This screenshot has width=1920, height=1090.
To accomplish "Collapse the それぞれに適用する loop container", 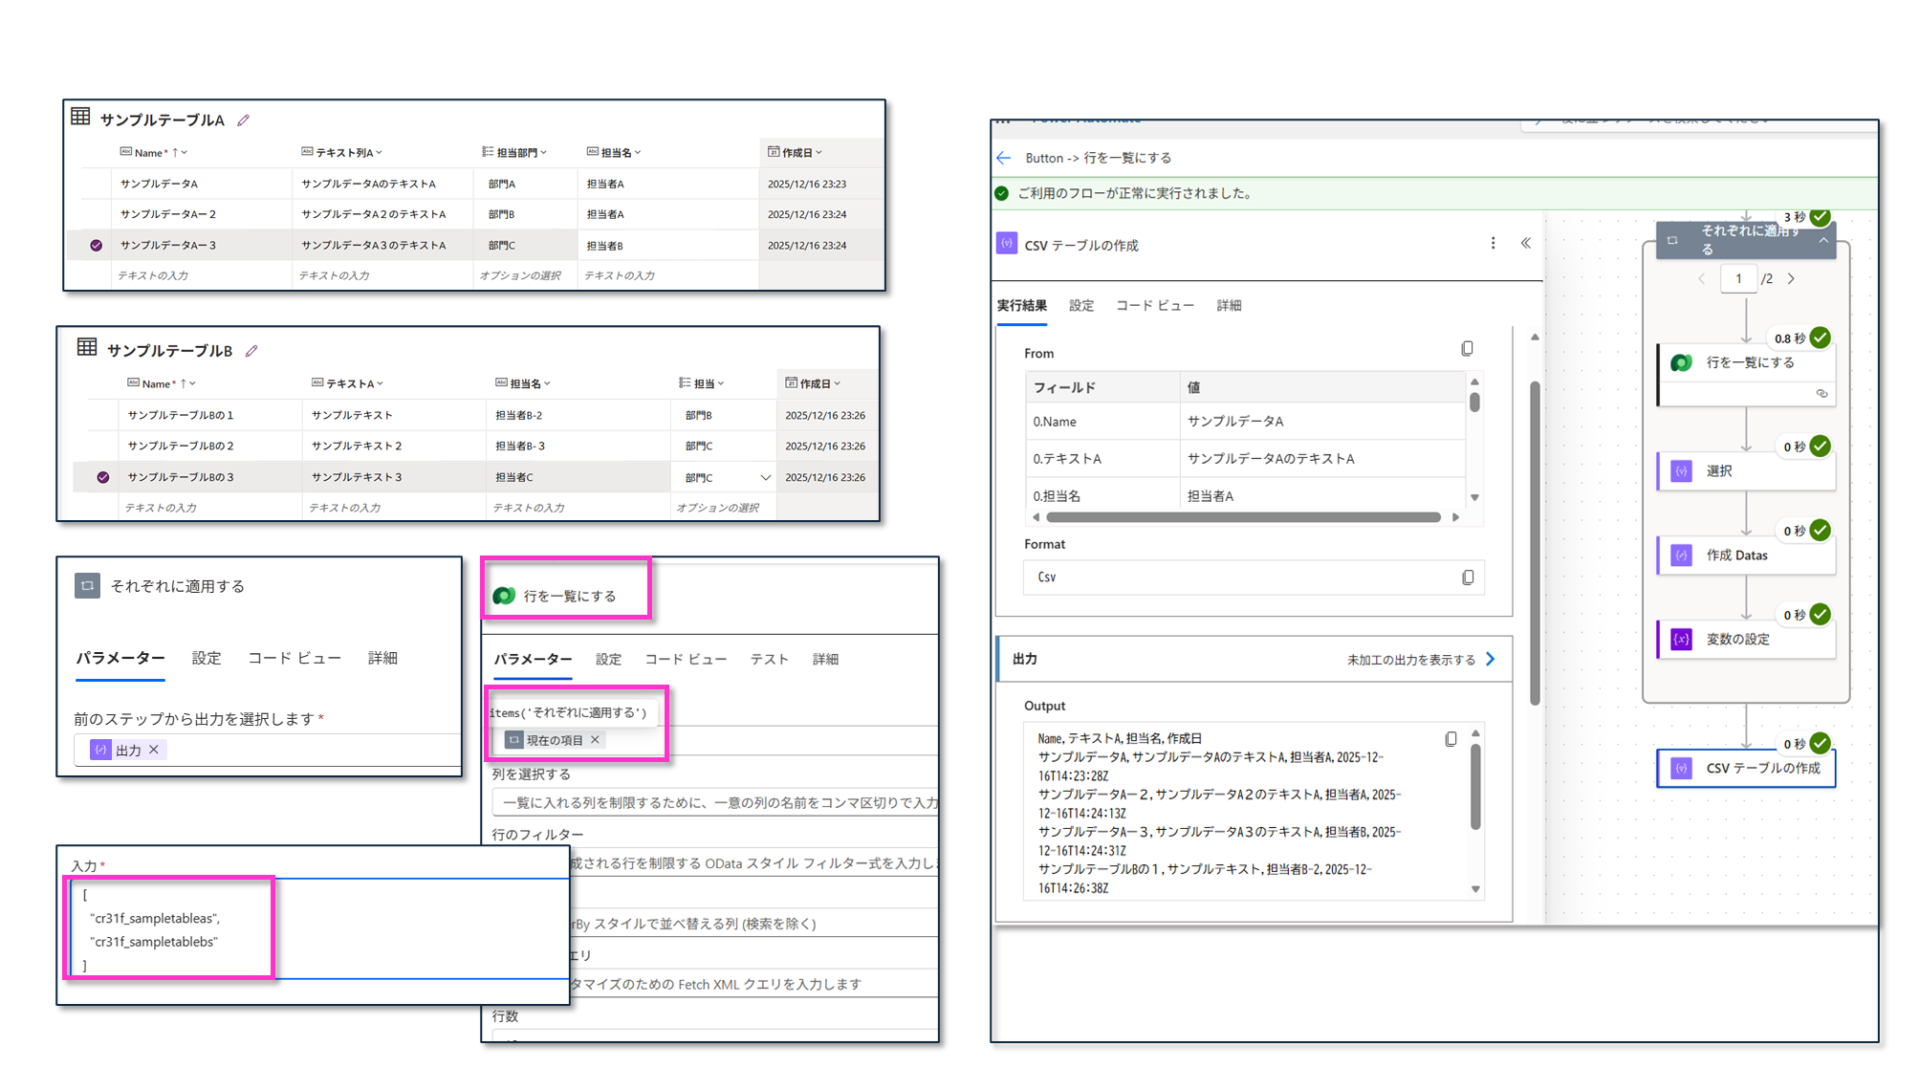I will [x=1823, y=241].
